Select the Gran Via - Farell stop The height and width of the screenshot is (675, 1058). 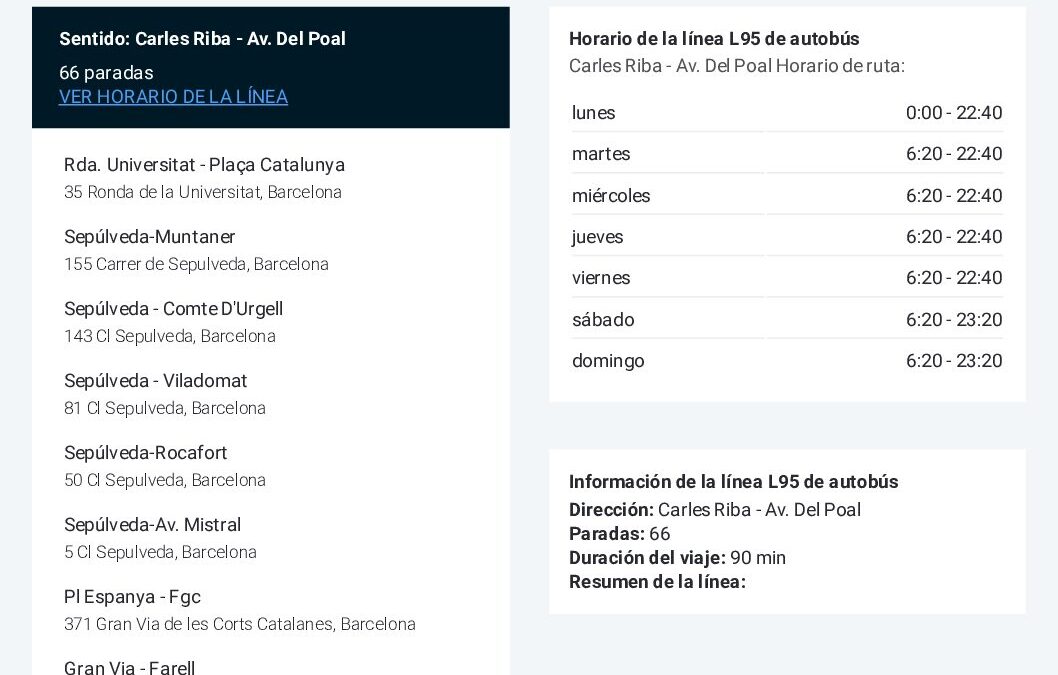(130, 667)
